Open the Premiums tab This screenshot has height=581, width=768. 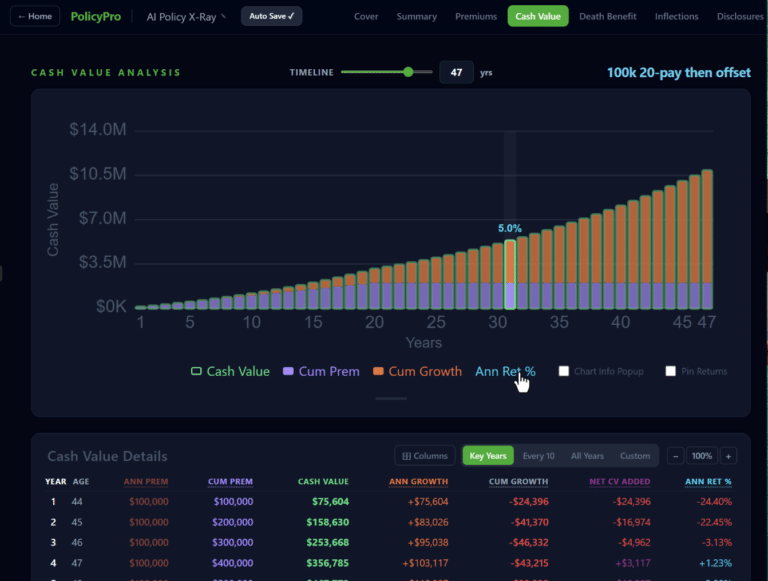point(475,16)
